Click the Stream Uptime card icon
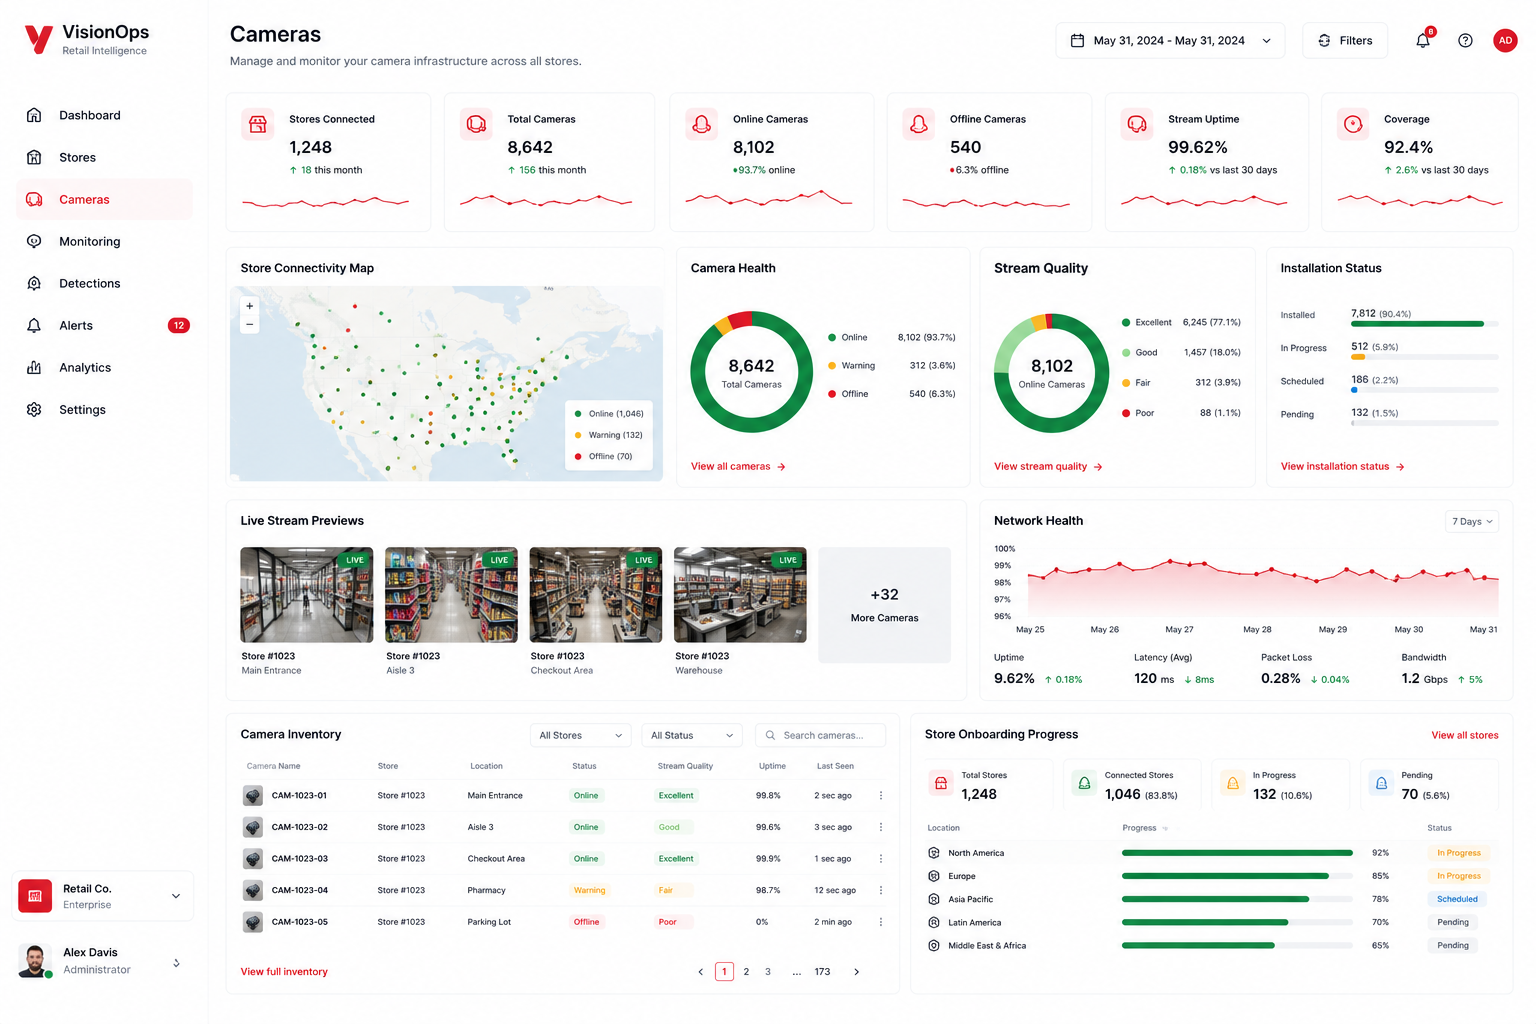The height and width of the screenshot is (1024, 1536). point(1137,124)
